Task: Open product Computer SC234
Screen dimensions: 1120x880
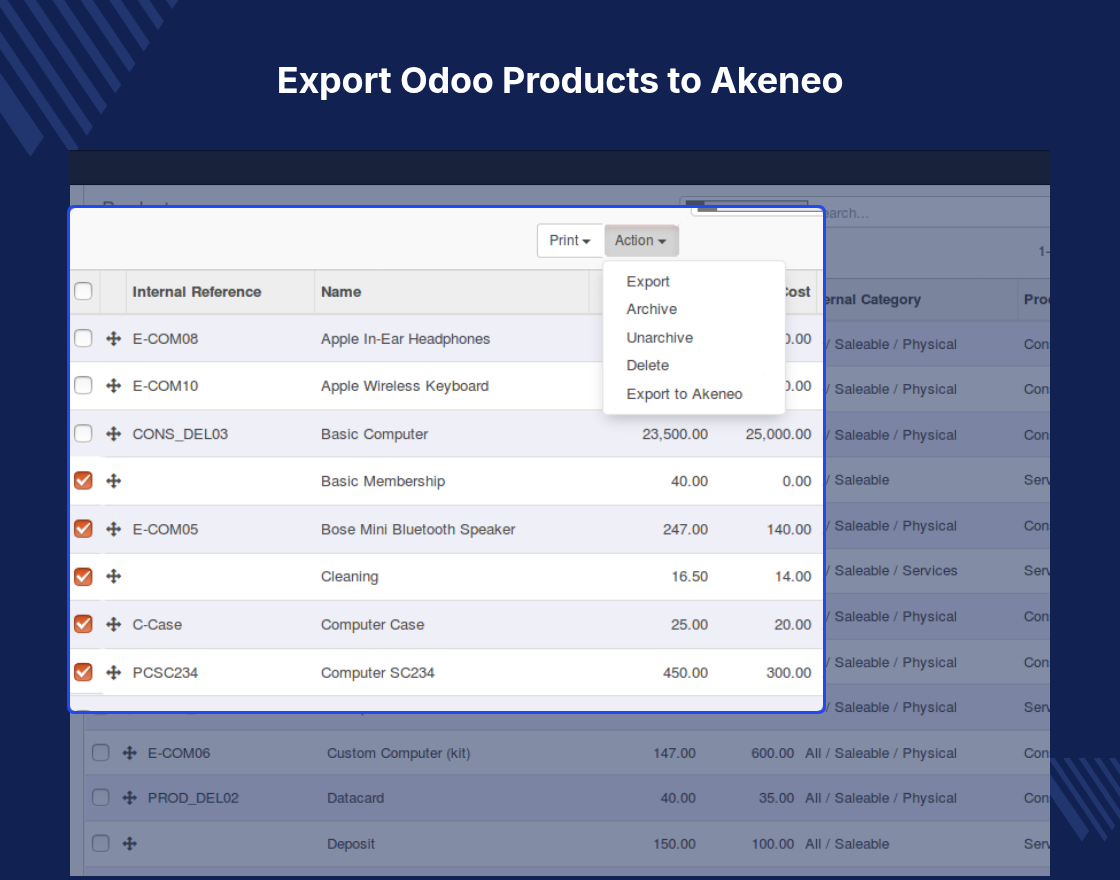Action: point(377,673)
